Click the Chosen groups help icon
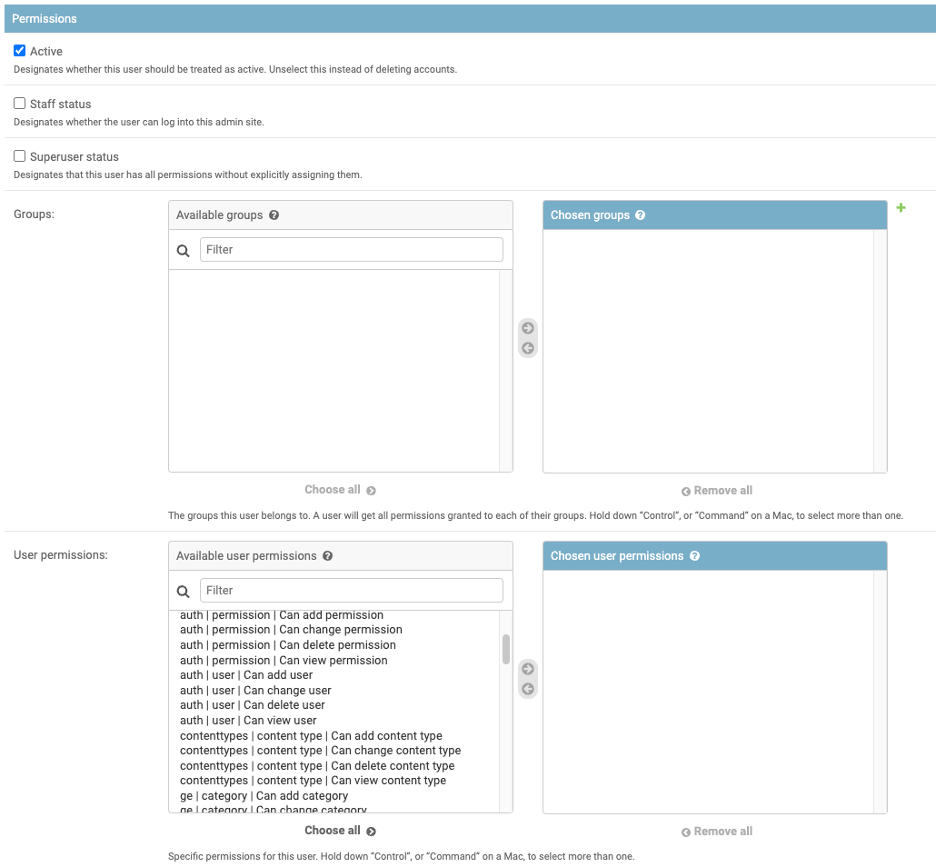 (640, 215)
